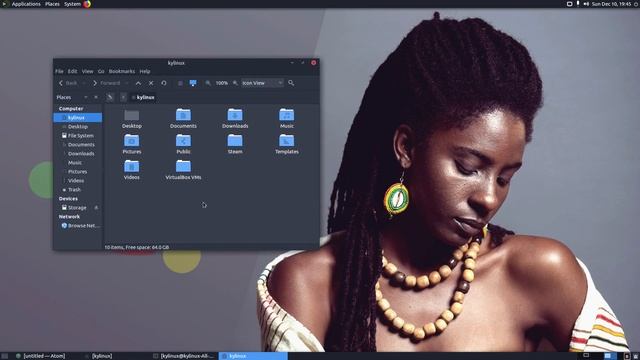The image size is (640, 360).
Task: Open the Go menu
Action: 101,71
